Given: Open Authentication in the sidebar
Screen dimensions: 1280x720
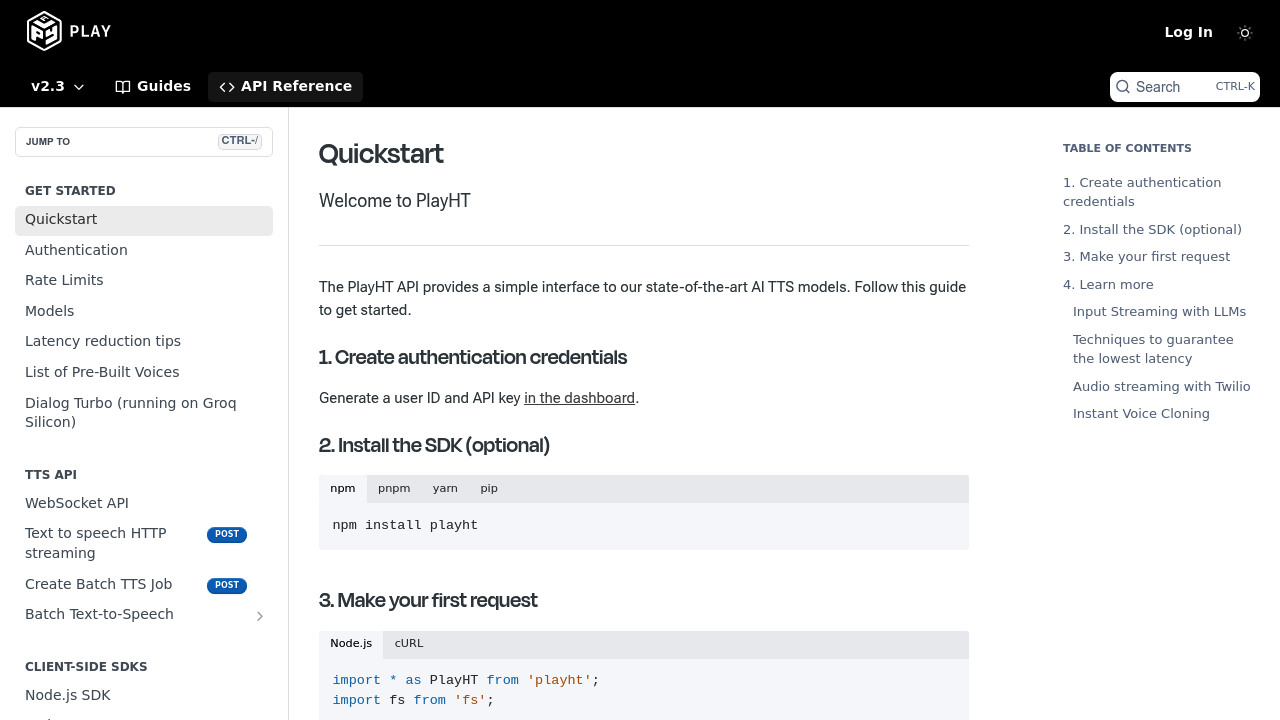Looking at the screenshot, I should (76, 250).
